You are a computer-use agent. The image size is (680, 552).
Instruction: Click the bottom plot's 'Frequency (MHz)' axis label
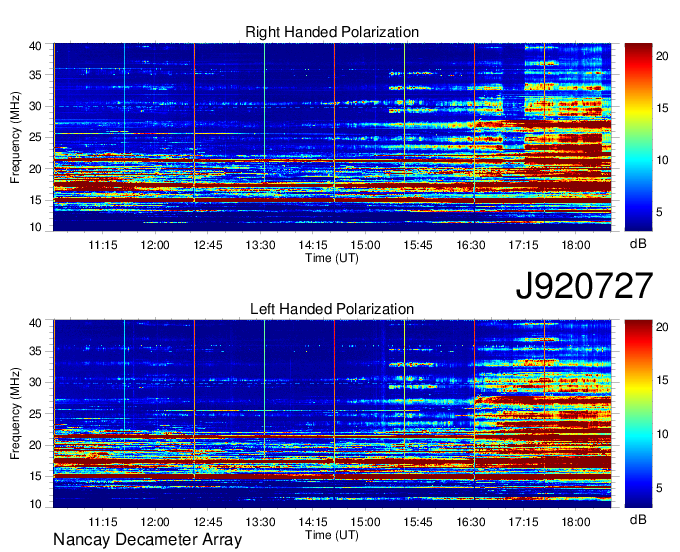tap(15, 414)
